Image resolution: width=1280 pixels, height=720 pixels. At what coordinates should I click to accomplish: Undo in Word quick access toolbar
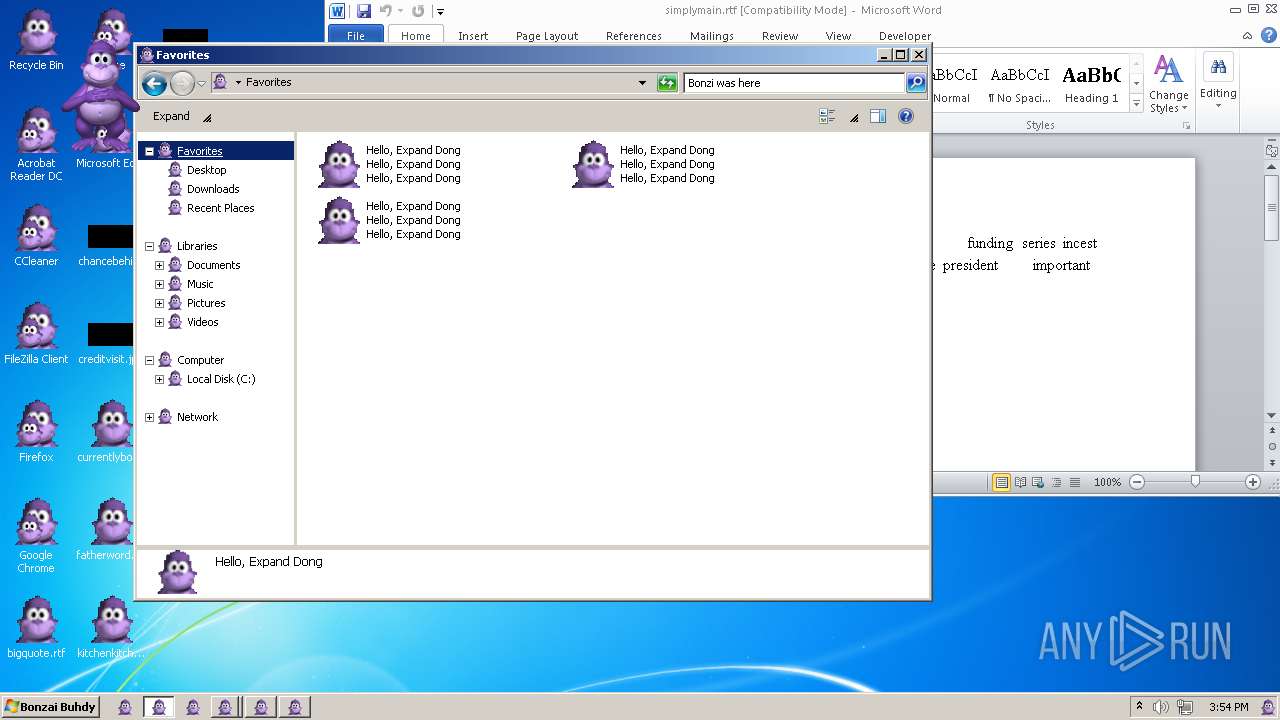click(x=386, y=11)
